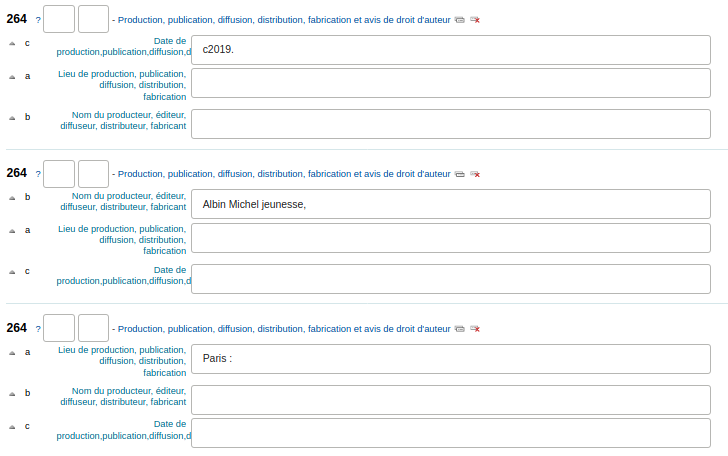Click second indicator box of c2019 tag
This screenshot has height=456, width=728.
click(x=93, y=19)
